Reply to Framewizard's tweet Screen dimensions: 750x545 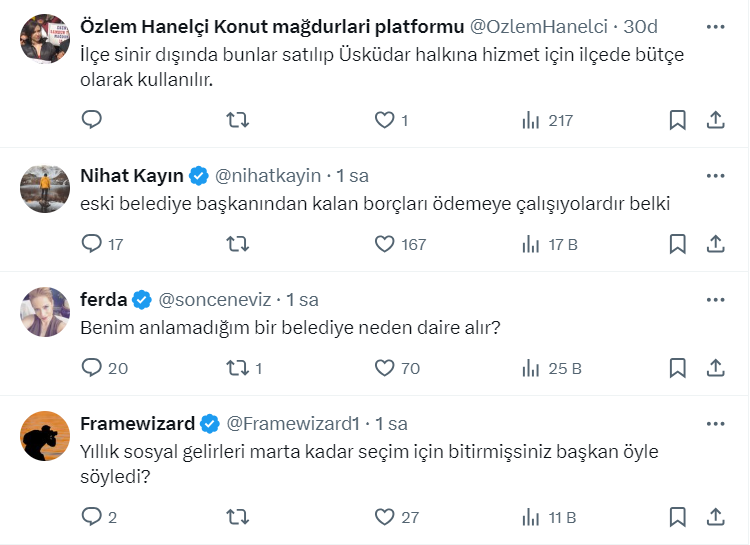92,517
